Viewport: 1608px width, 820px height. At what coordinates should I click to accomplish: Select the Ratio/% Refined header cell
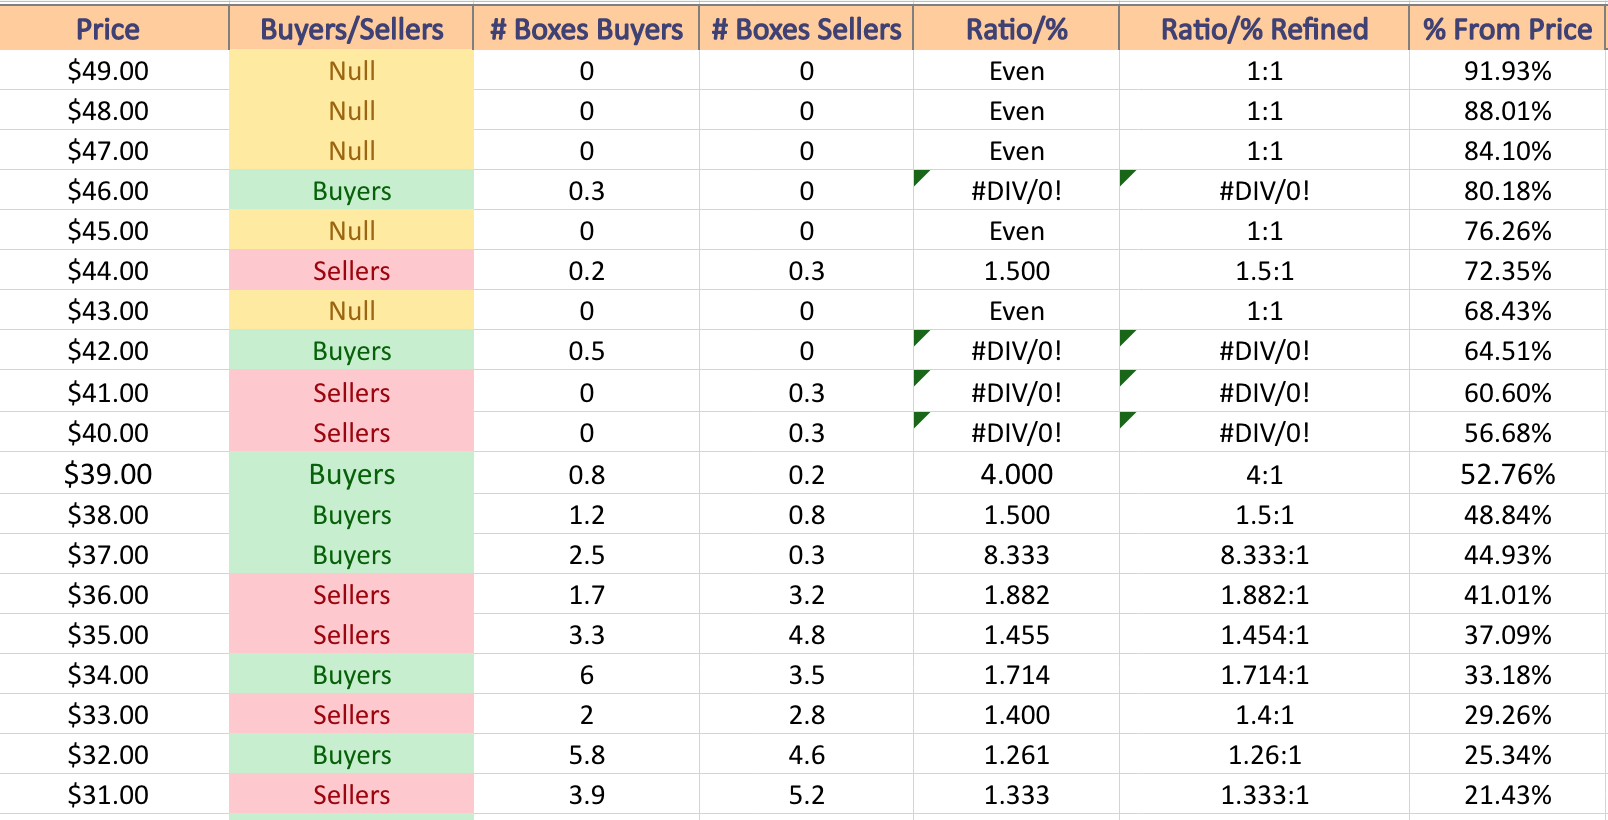(1264, 29)
